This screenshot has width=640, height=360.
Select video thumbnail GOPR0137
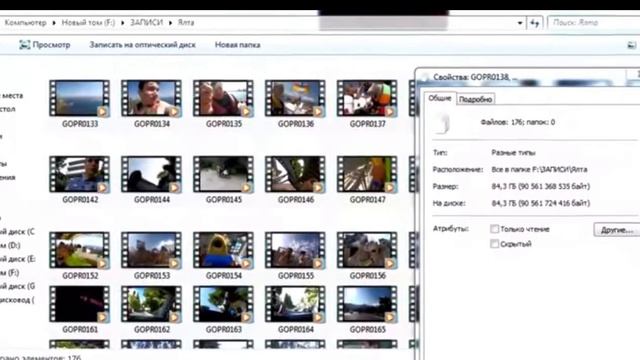pos(367,98)
